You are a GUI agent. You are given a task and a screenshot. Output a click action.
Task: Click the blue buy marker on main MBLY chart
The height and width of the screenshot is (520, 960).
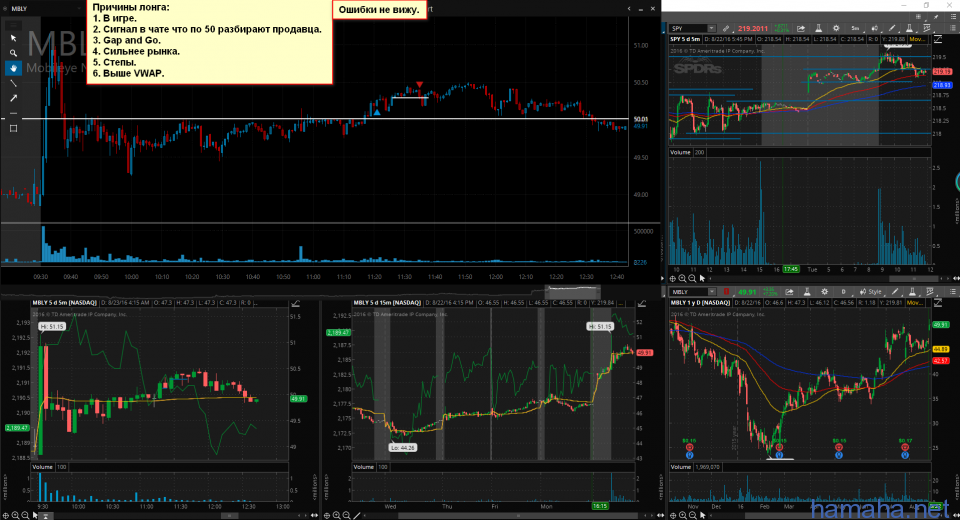tap(377, 112)
